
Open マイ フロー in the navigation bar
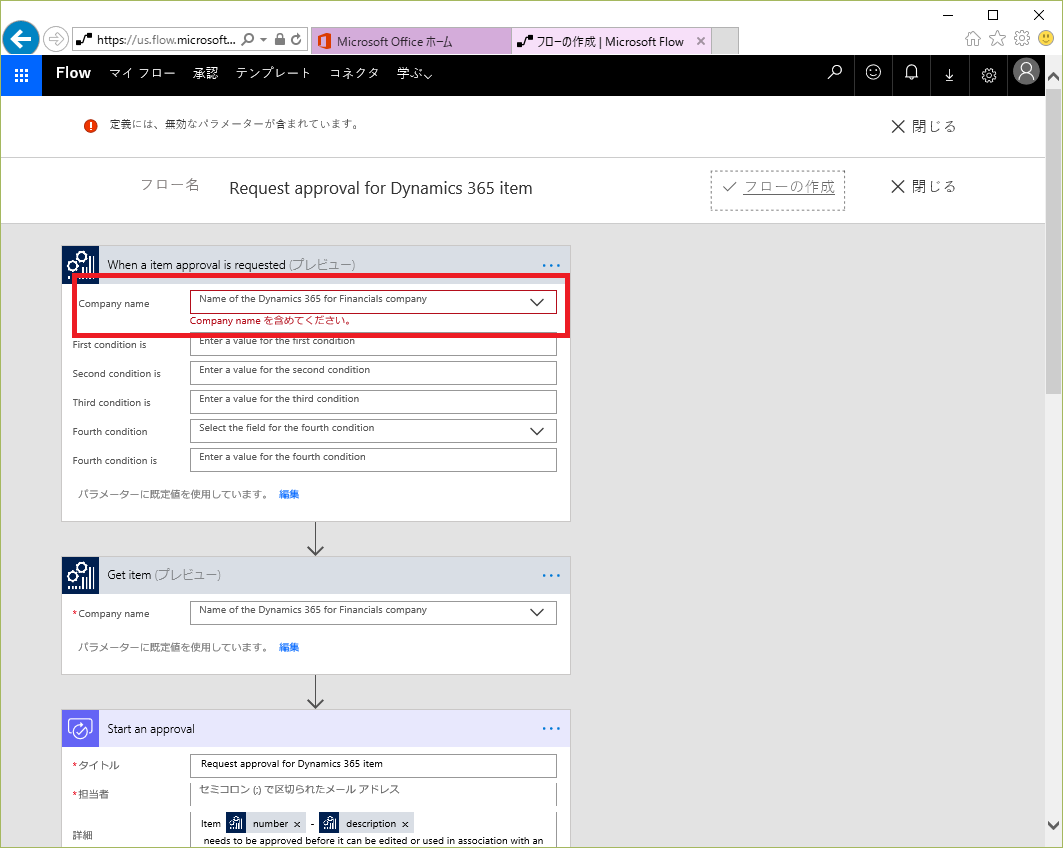pos(142,73)
